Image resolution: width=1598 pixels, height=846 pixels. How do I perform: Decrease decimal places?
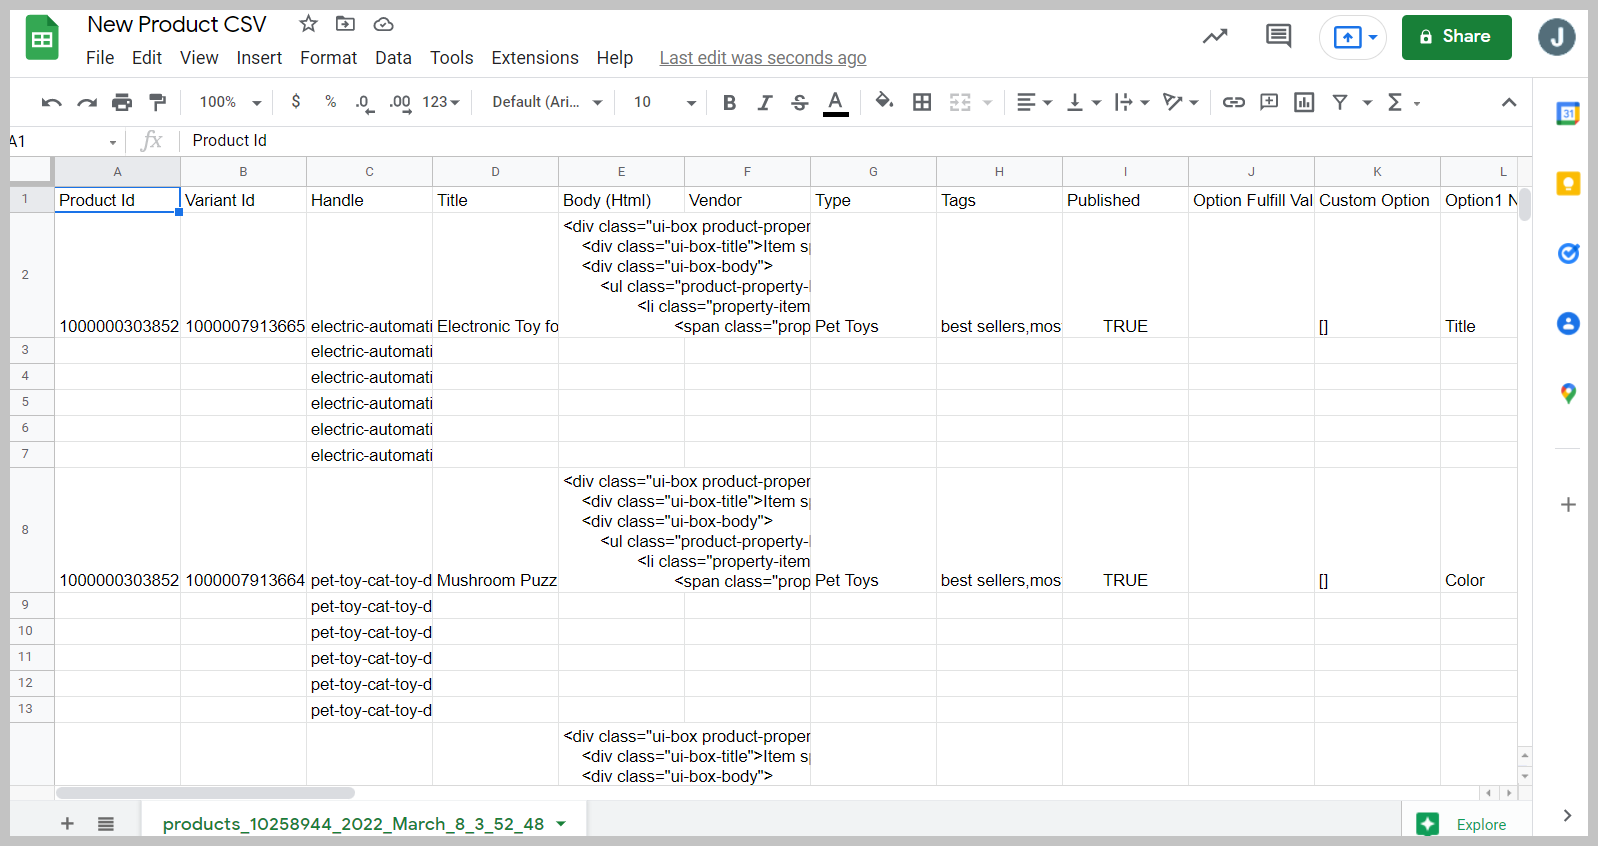click(x=365, y=102)
